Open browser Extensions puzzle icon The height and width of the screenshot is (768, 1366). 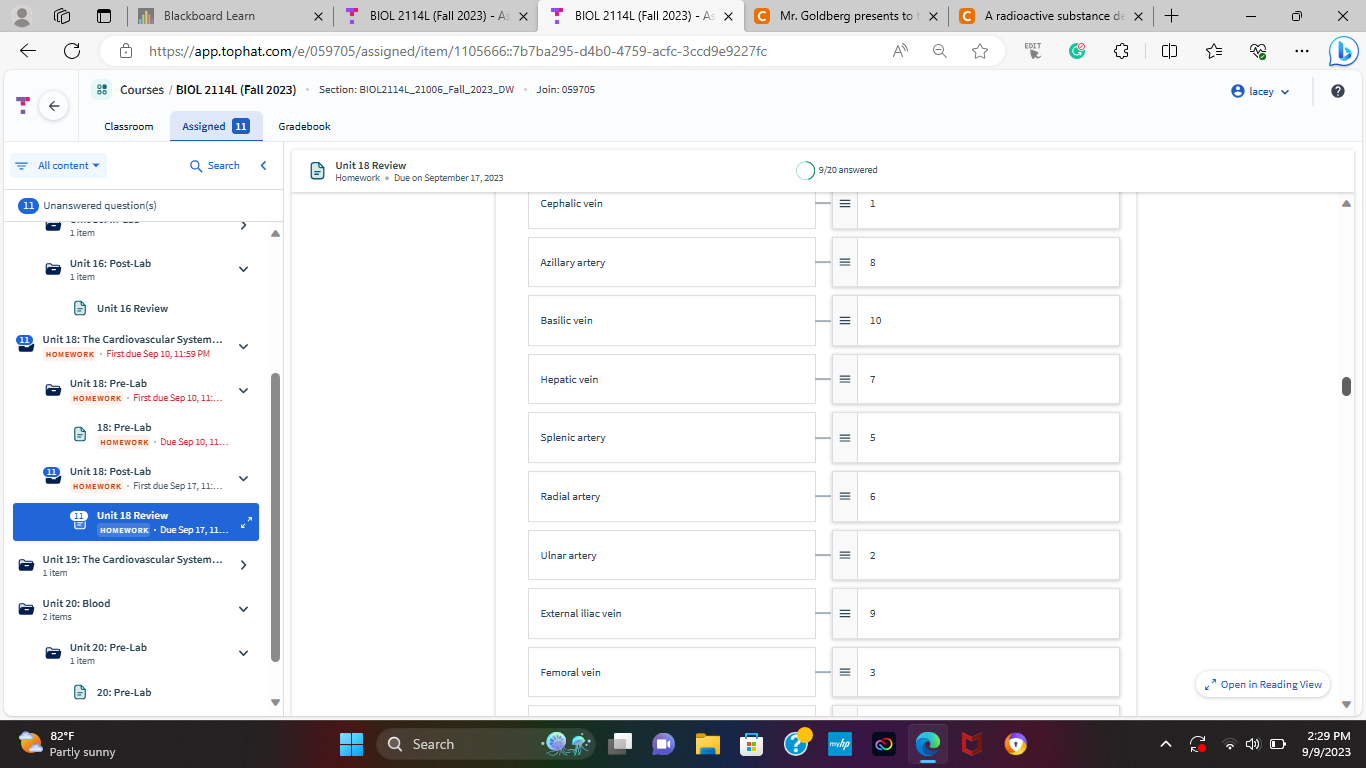[x=1121, y=51]
